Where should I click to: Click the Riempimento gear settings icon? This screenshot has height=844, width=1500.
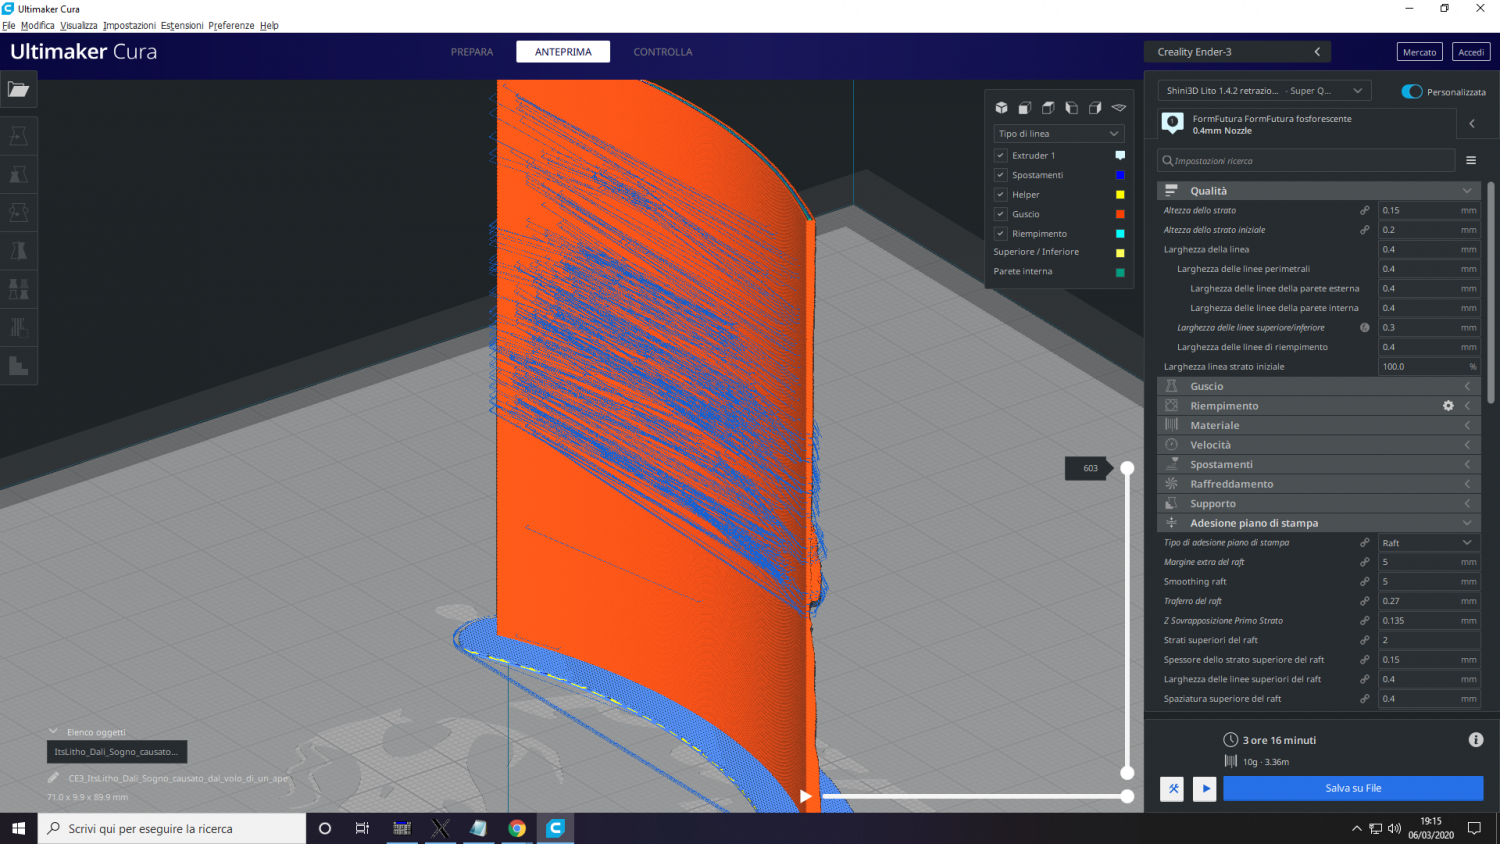point(1448,406)
